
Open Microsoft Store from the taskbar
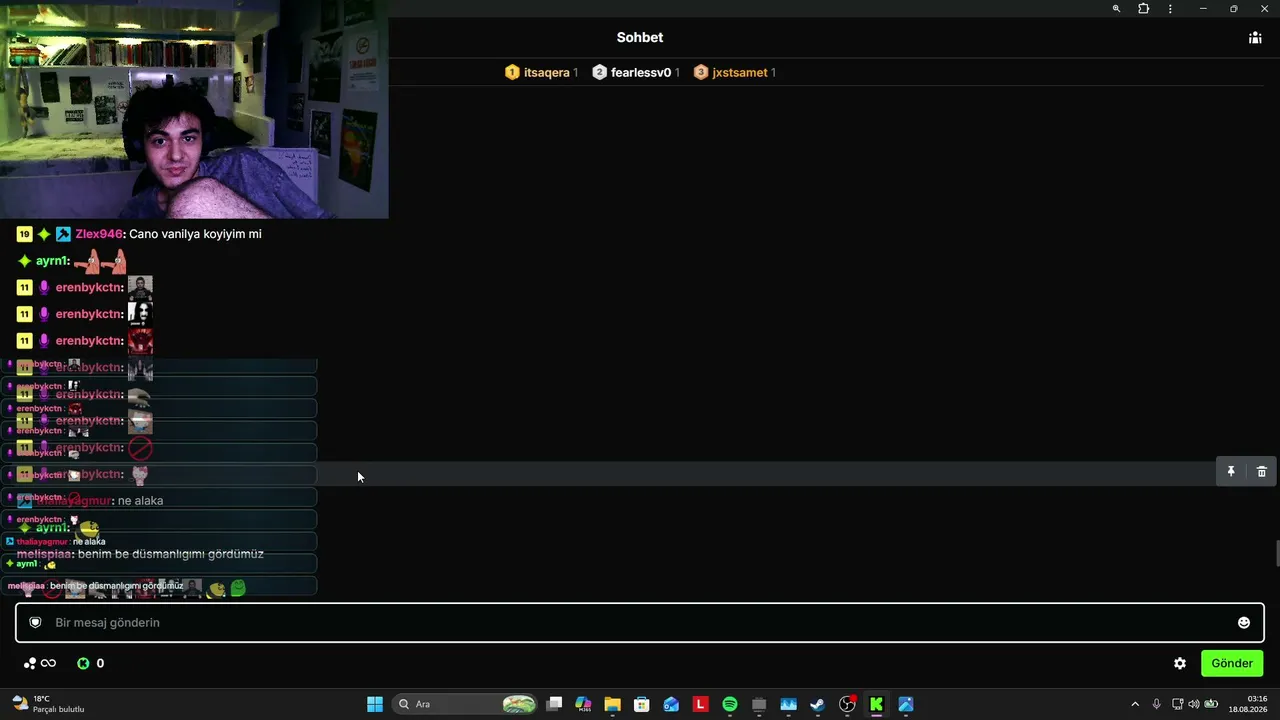point(642,704)
